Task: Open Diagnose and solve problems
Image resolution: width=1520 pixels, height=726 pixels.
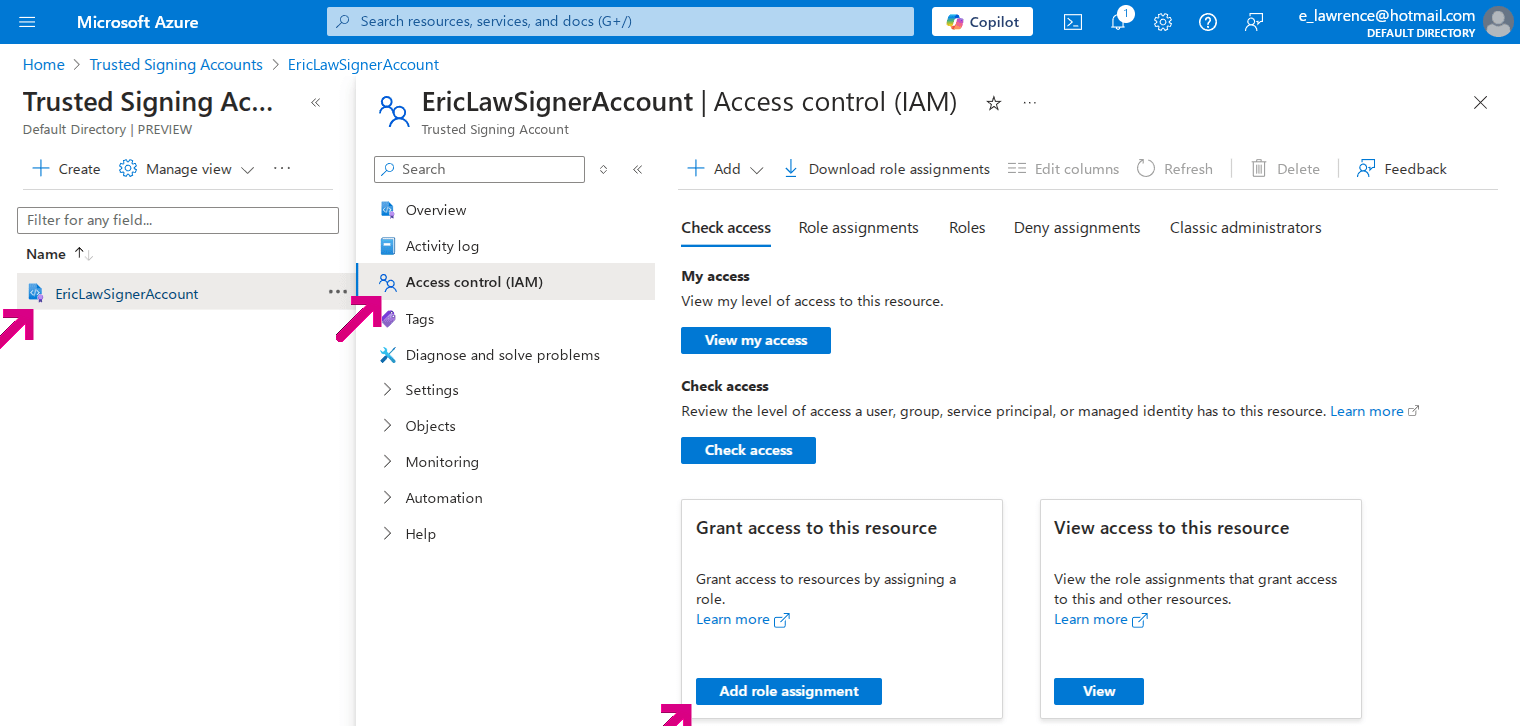Action: (505, 355)
